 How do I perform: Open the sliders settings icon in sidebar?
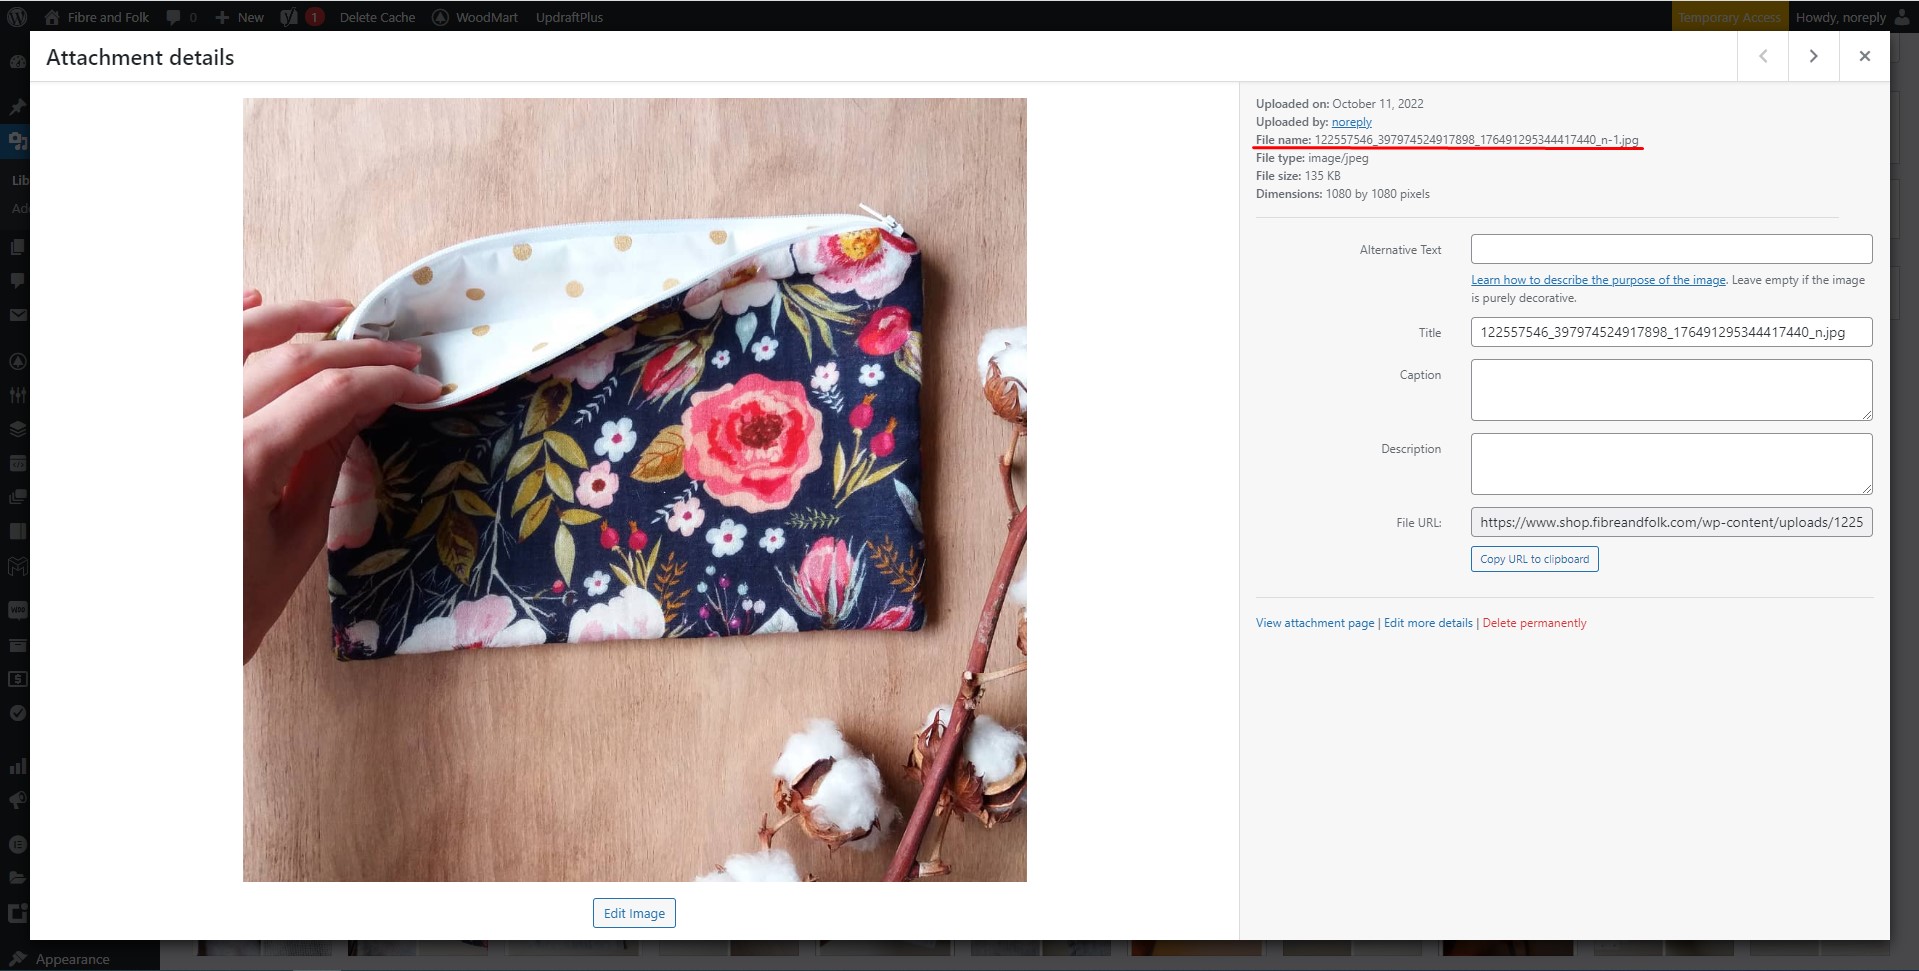point(17,395)
